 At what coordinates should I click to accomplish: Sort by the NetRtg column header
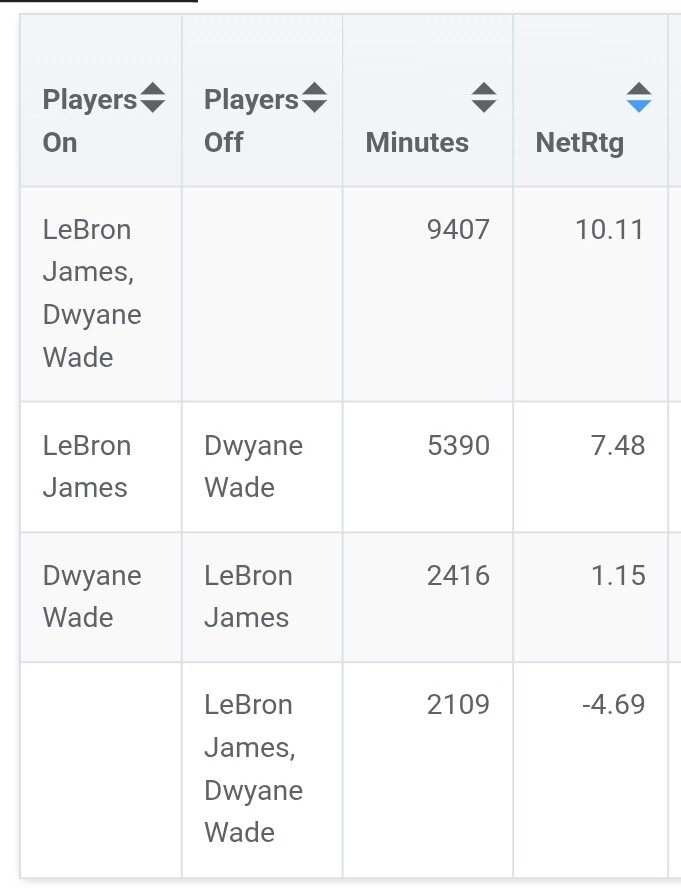(x=580, y=142)
